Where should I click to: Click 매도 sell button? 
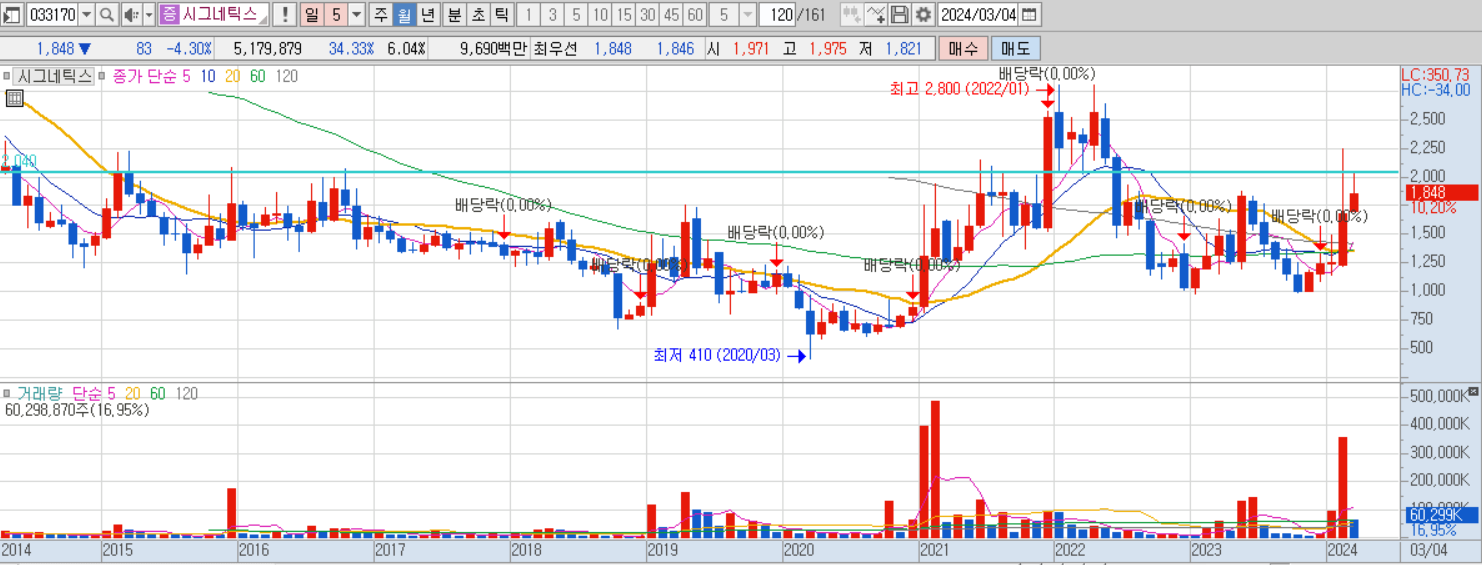coord(1015,48)
